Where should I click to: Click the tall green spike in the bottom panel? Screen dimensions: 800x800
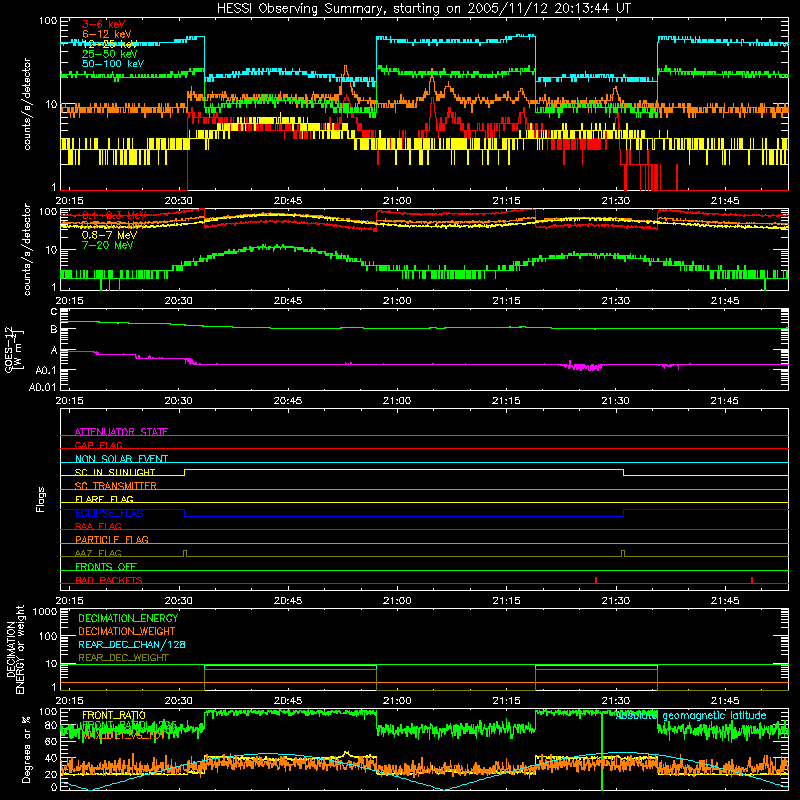(602, 751)
